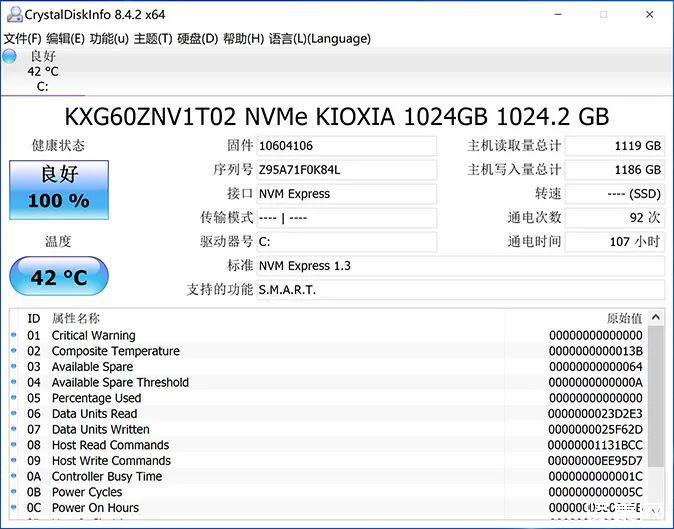Click the total host writes value 1186 GB
This screenshot has height=529, width=674.
pyautogui.click(x=615, y=170)
